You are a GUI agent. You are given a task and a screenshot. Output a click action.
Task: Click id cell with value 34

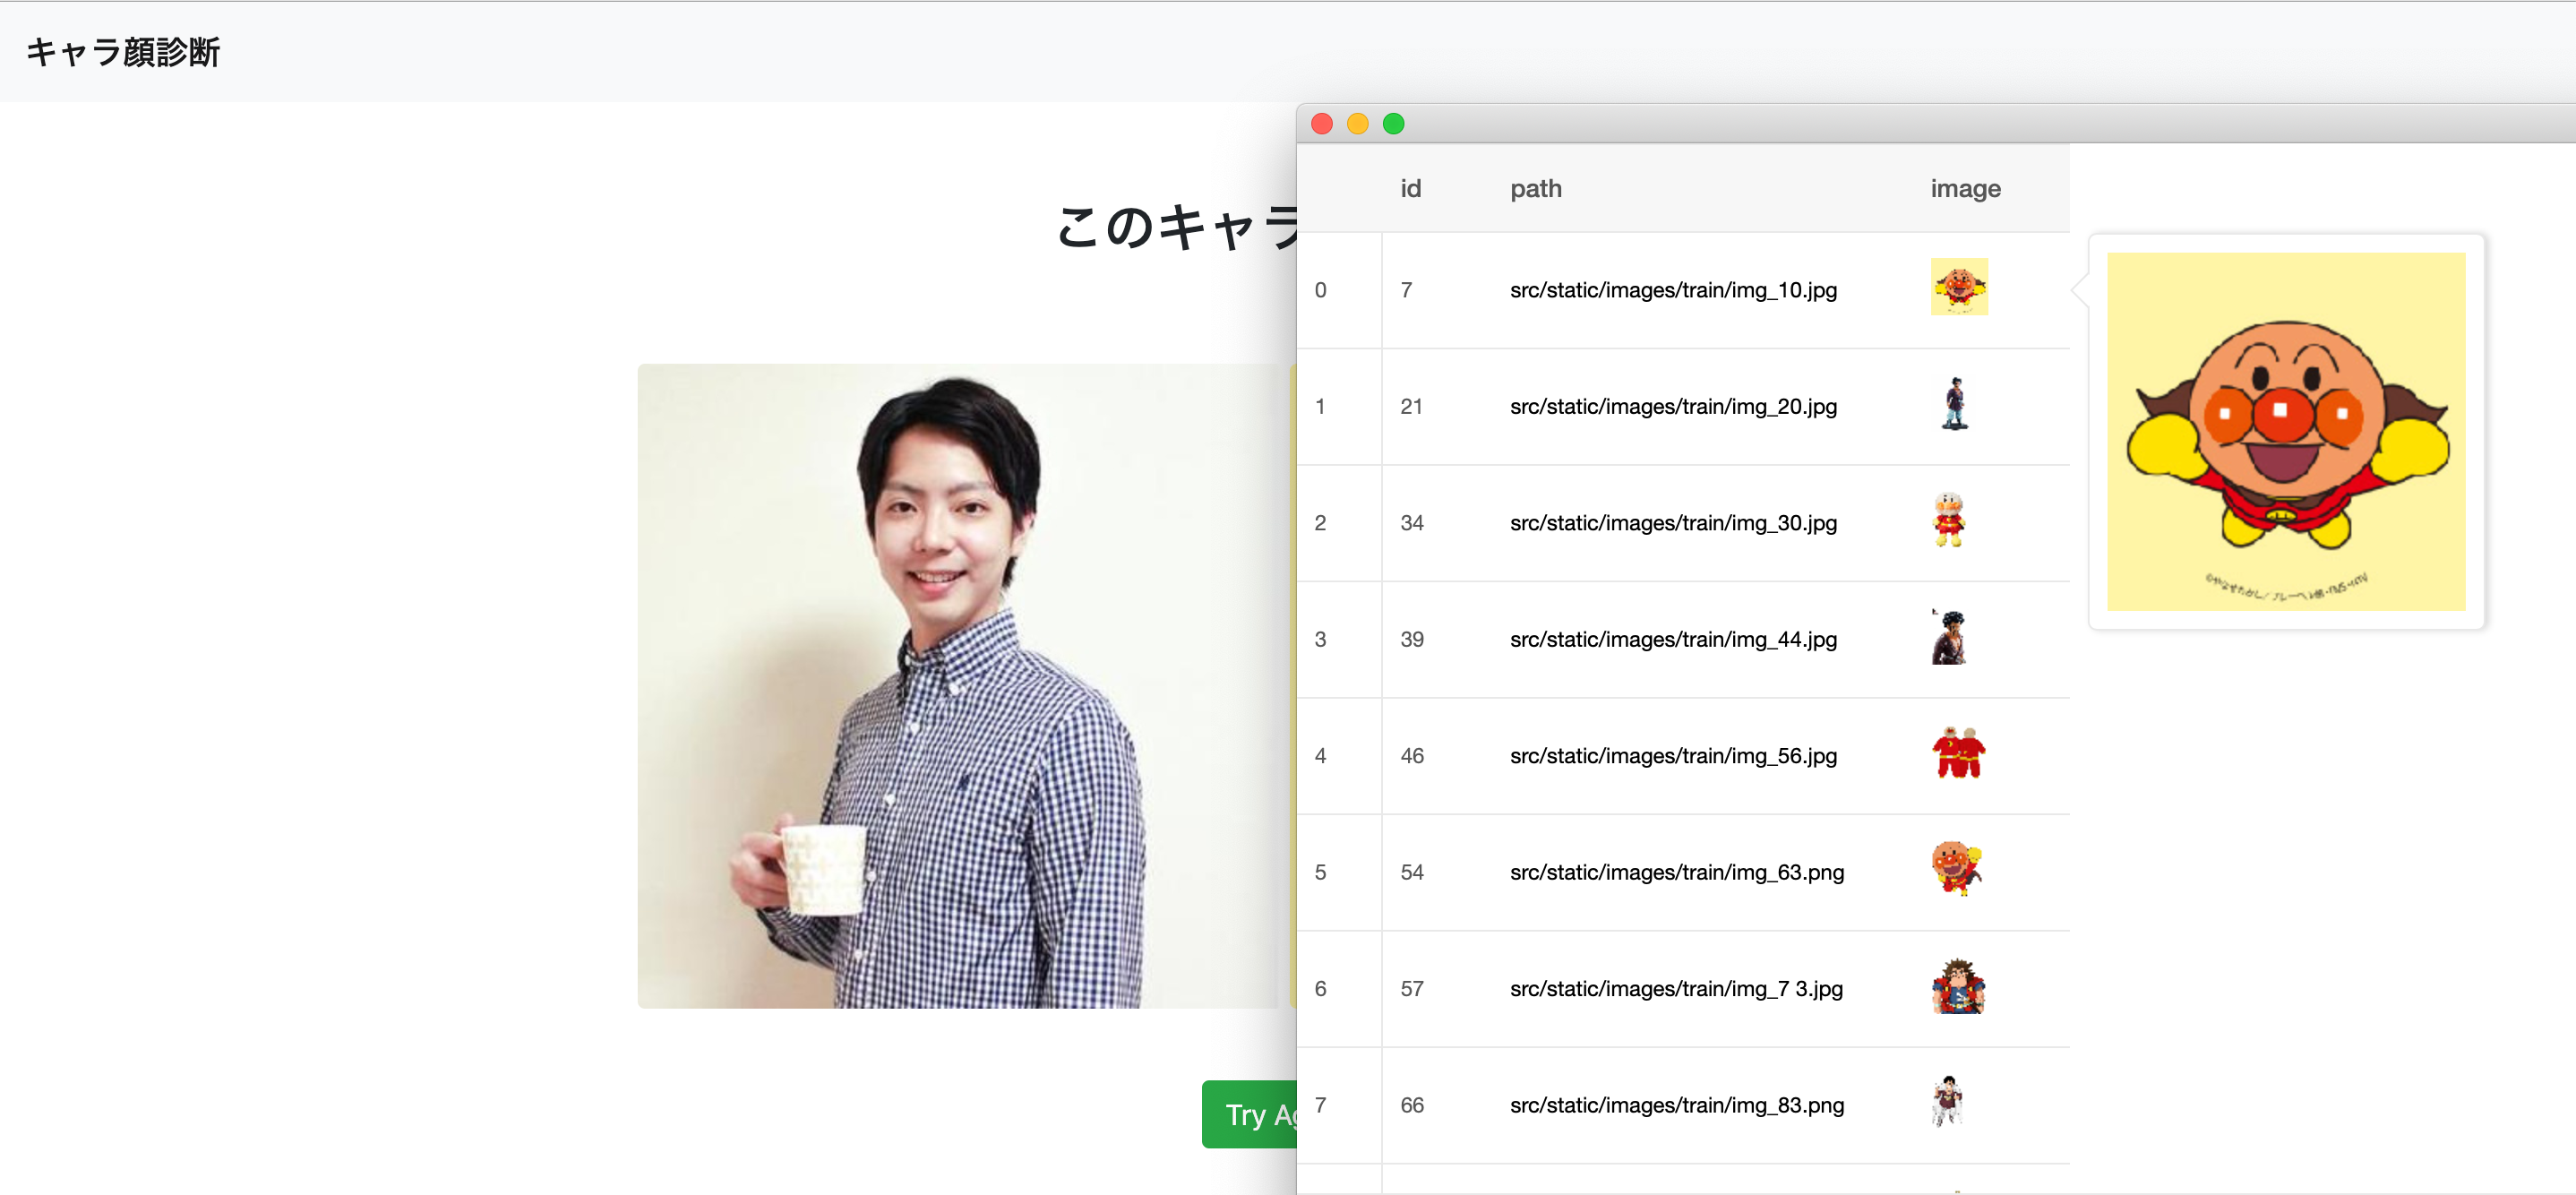1411,523
